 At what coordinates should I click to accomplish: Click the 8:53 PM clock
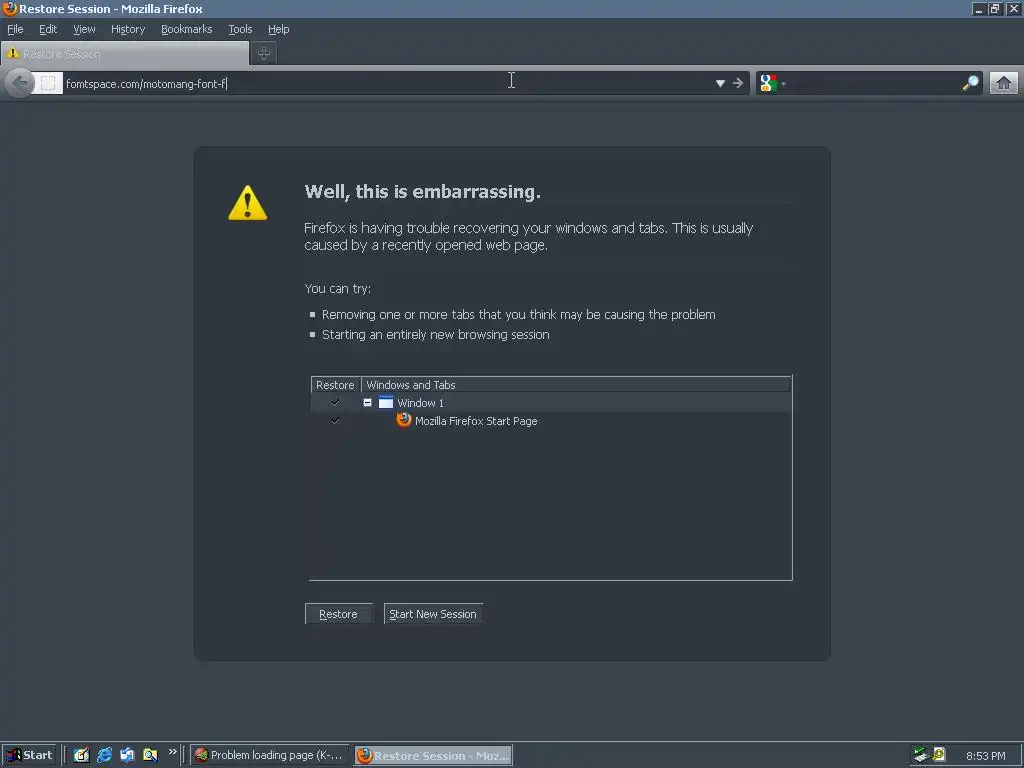click(x=985, y=756)
